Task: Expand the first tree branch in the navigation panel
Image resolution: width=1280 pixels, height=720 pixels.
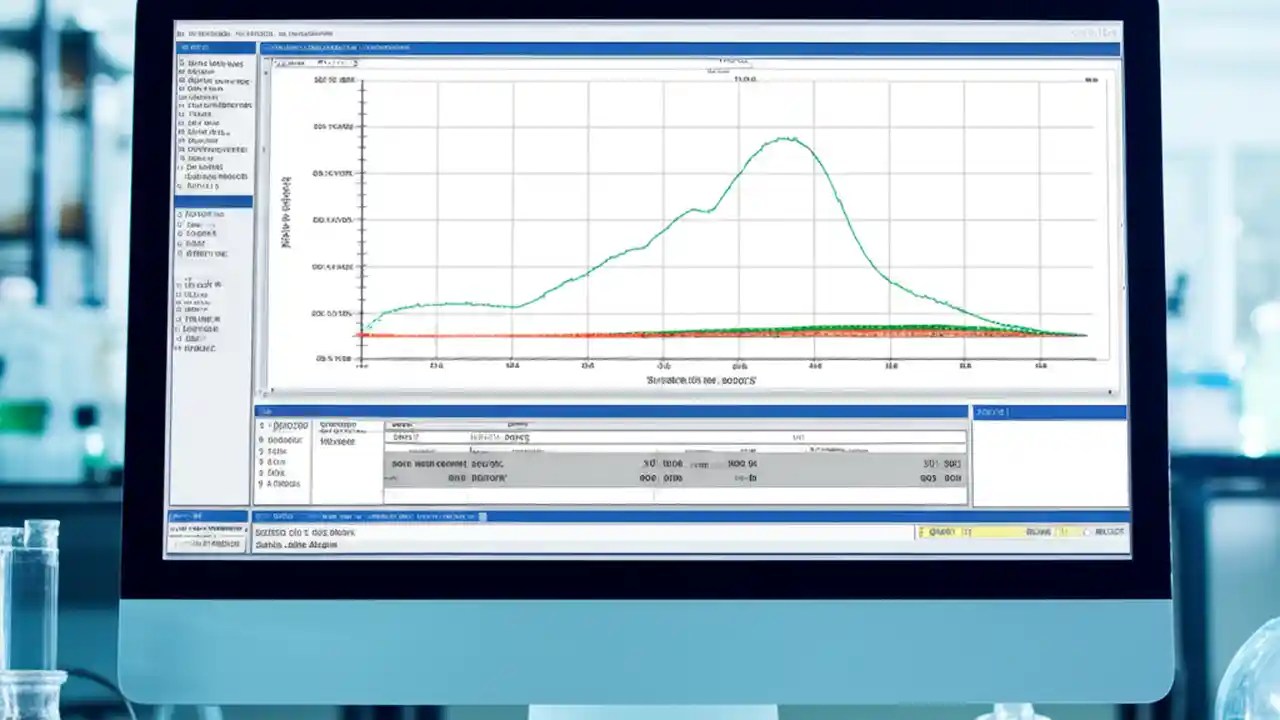Action: pos(180,62)
